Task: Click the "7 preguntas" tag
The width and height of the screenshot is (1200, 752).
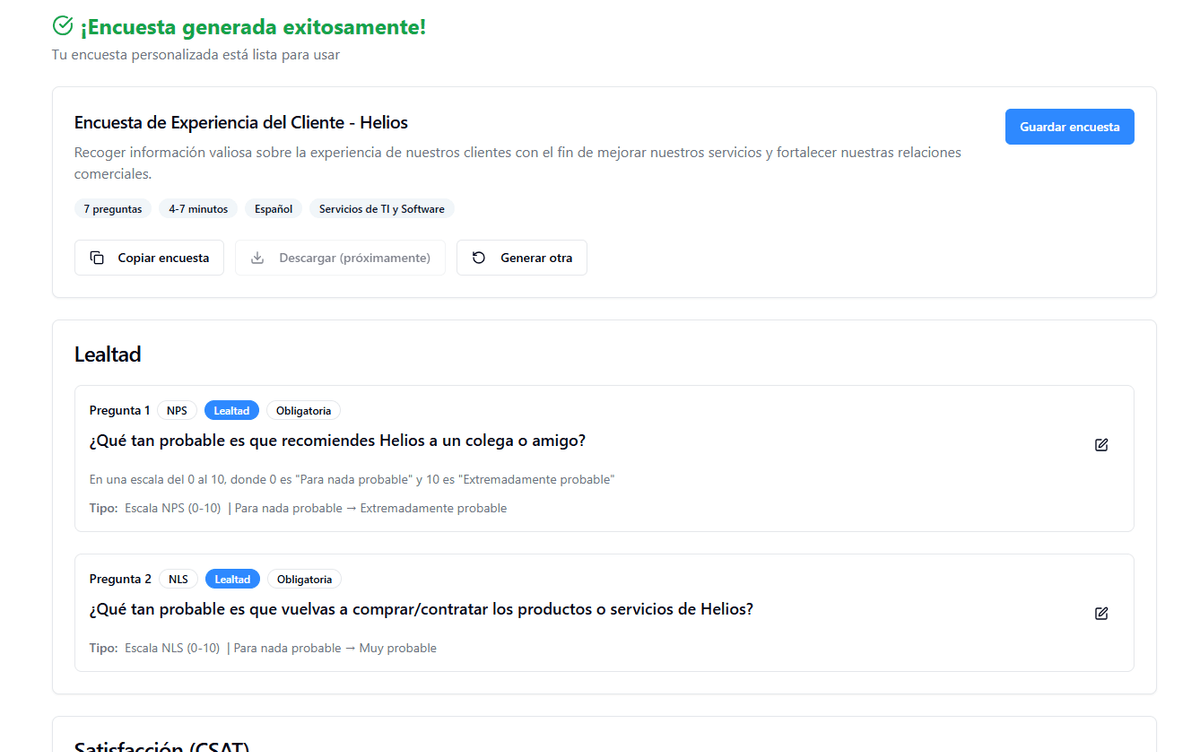Action: [113, 209]
